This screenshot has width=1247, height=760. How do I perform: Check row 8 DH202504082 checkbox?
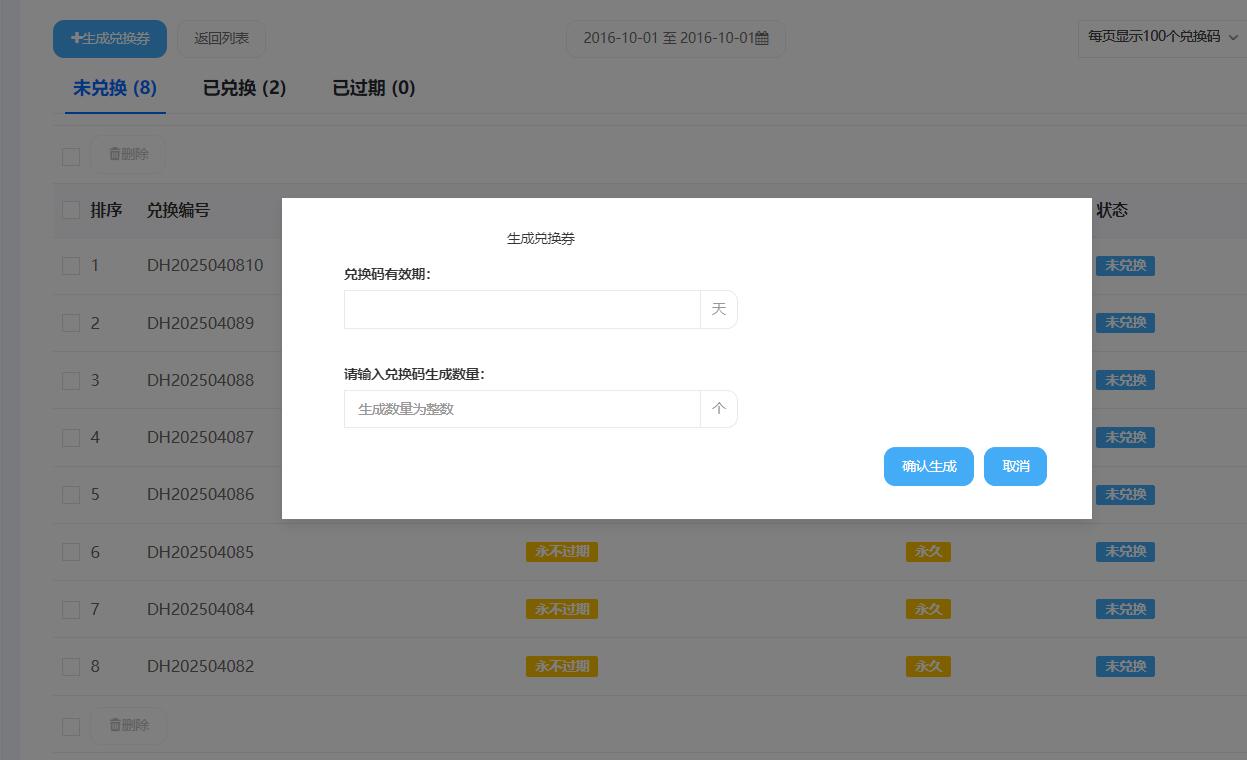pyautogui.click(x=71, y=666)
